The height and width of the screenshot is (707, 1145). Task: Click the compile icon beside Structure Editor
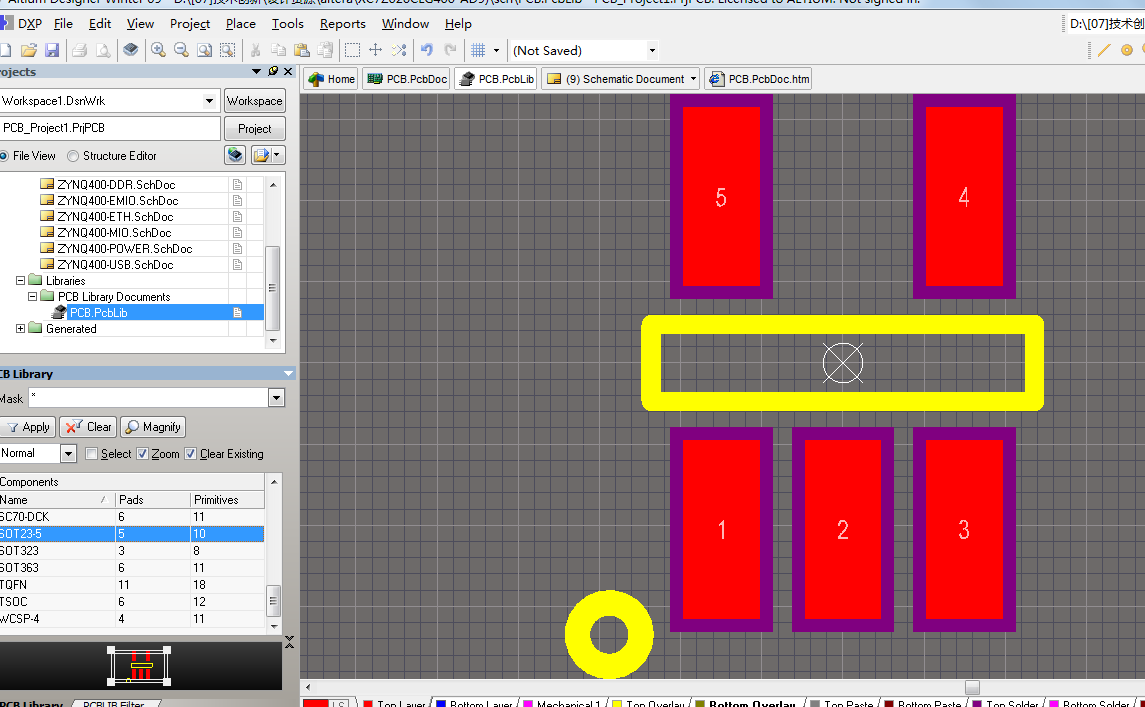pos(235,155)
